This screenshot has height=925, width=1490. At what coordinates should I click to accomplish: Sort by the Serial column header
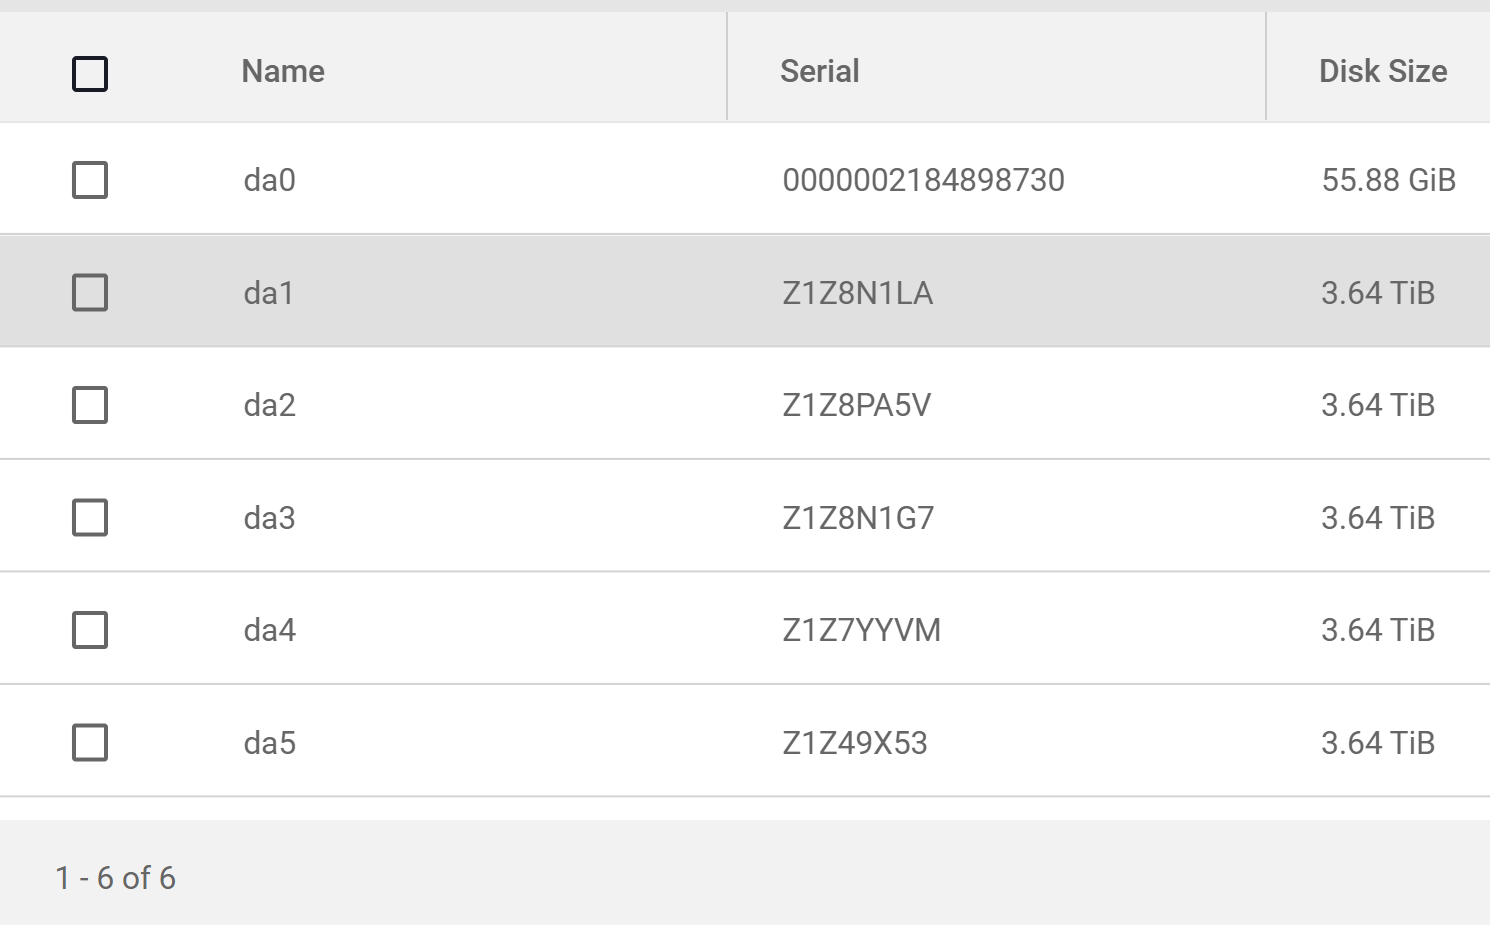819,71
